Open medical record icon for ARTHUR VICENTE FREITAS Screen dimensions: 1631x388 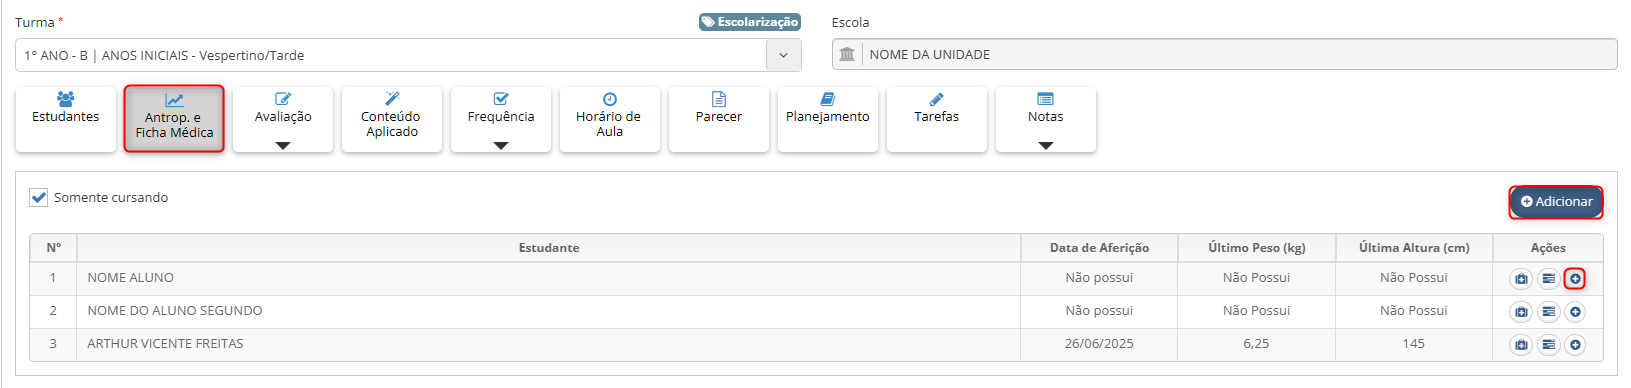pos(1521,345)
